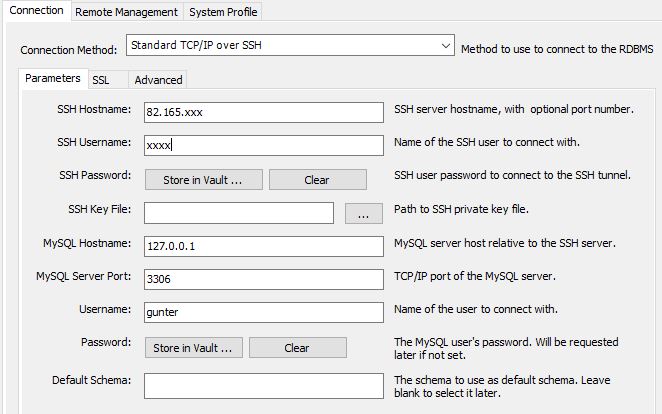Click the 'MySQL Server Port:' label
Screen dimensions: 662x414
coord(84,276)
